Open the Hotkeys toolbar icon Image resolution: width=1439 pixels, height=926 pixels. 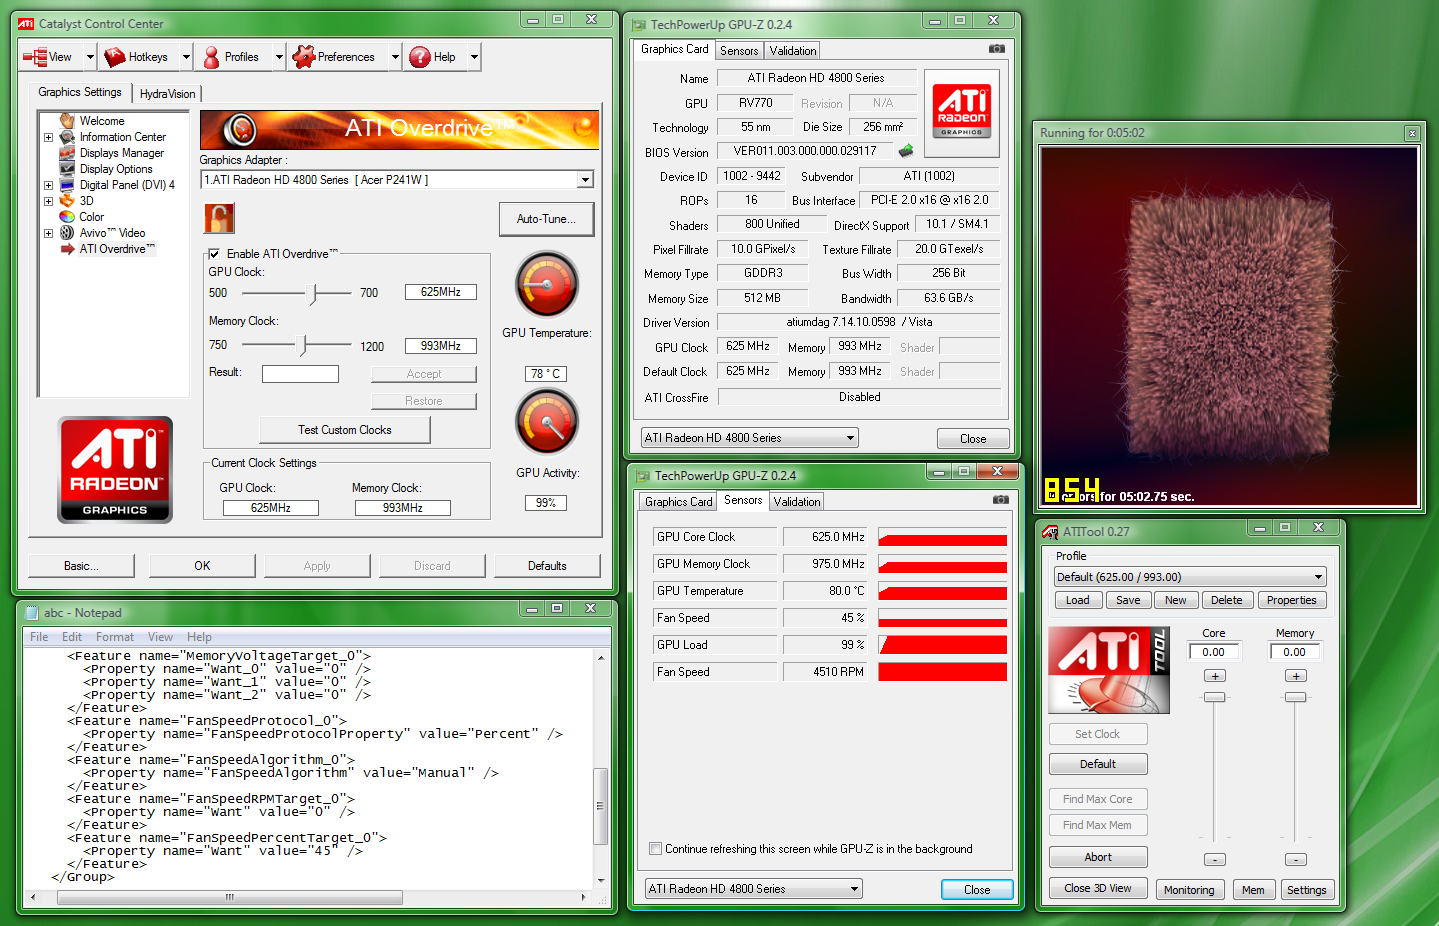pyautogui.click(x=115, y=57)
